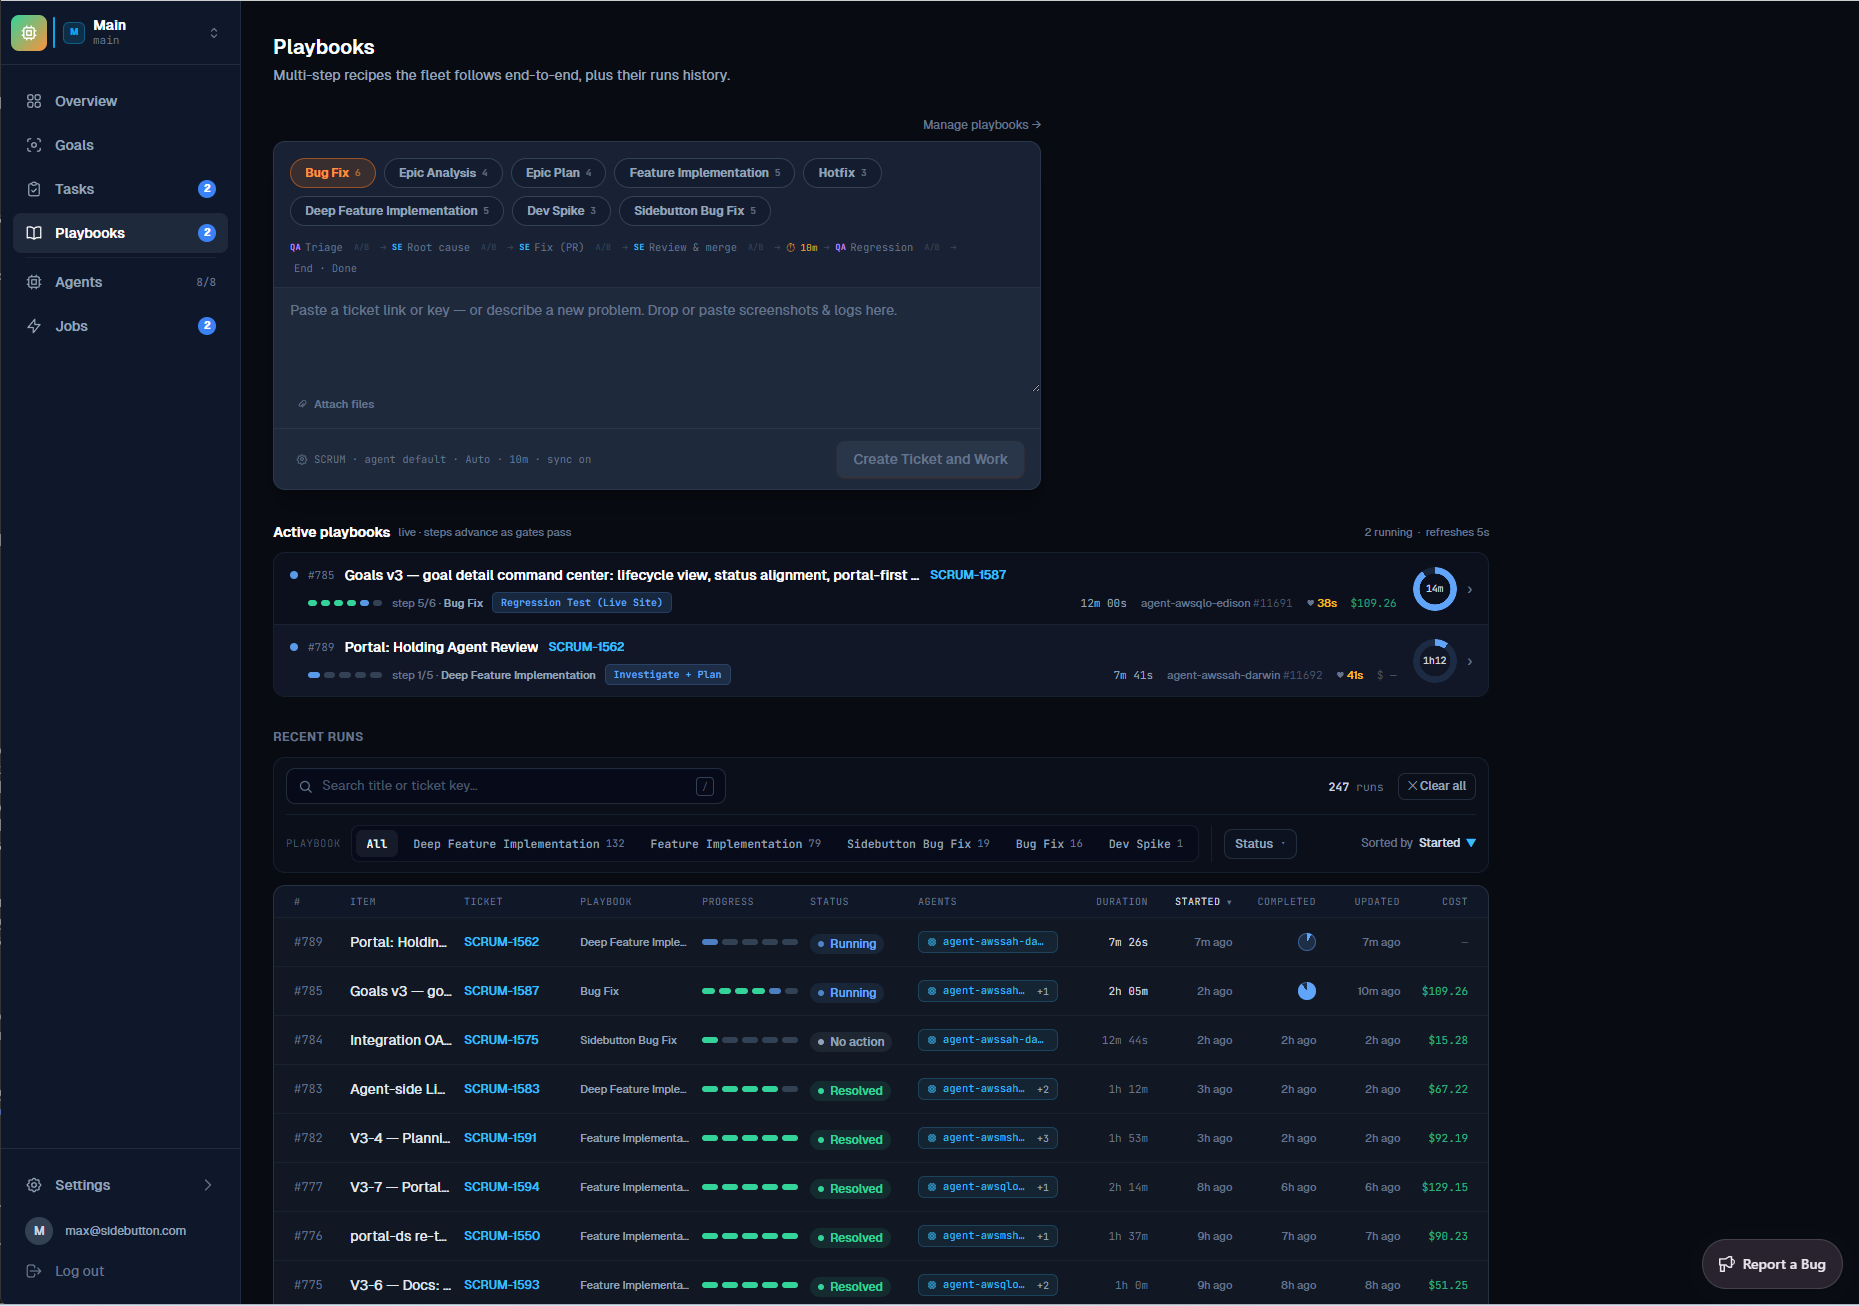Click Clear all filters button

point(1436,786)
